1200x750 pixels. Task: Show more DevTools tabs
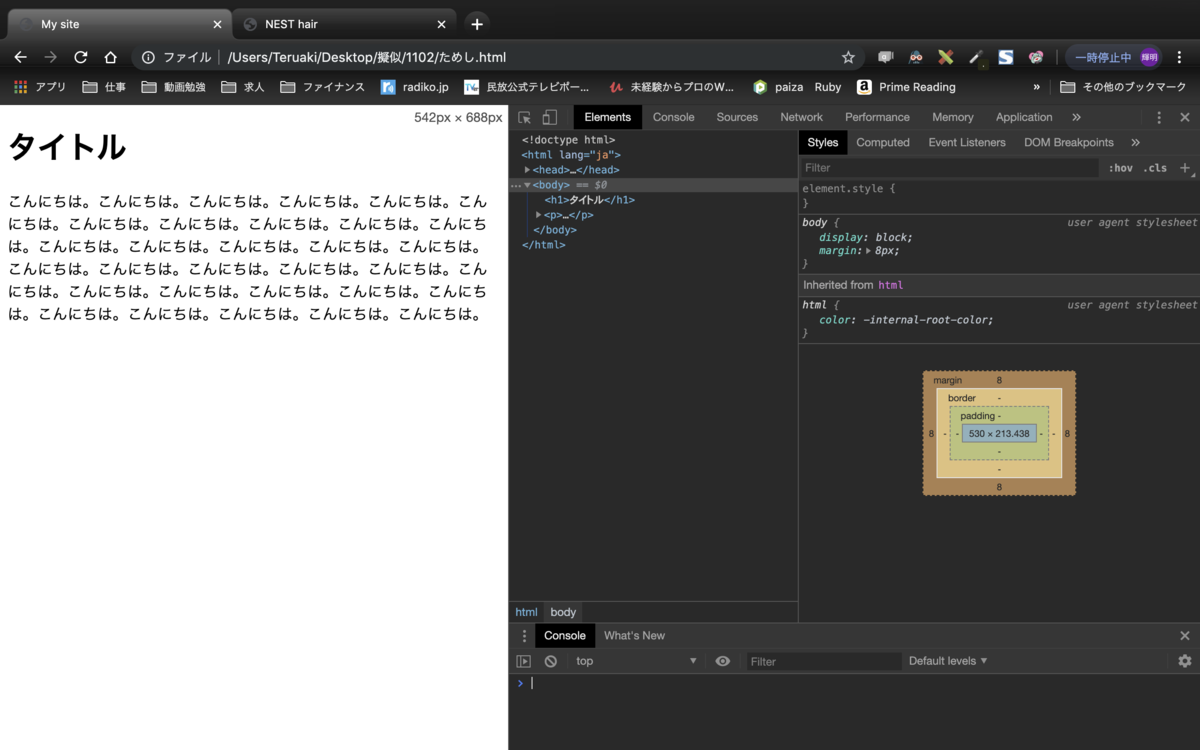(1076, 117)
